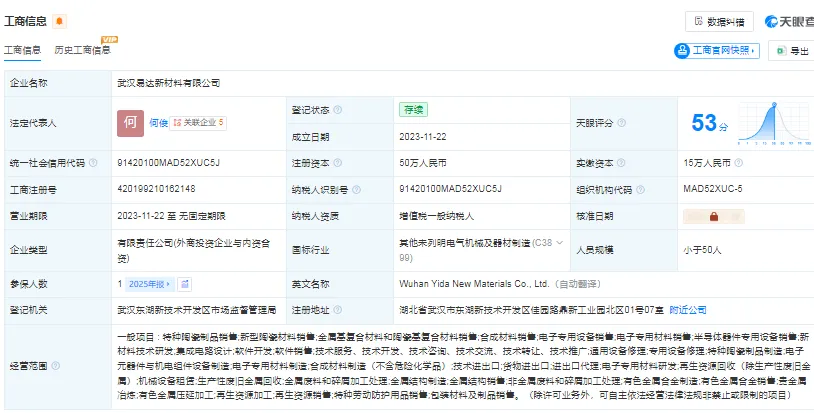814x413 pixels.
Task: Click the locked 核准日期 value
Action: point(714,216)
